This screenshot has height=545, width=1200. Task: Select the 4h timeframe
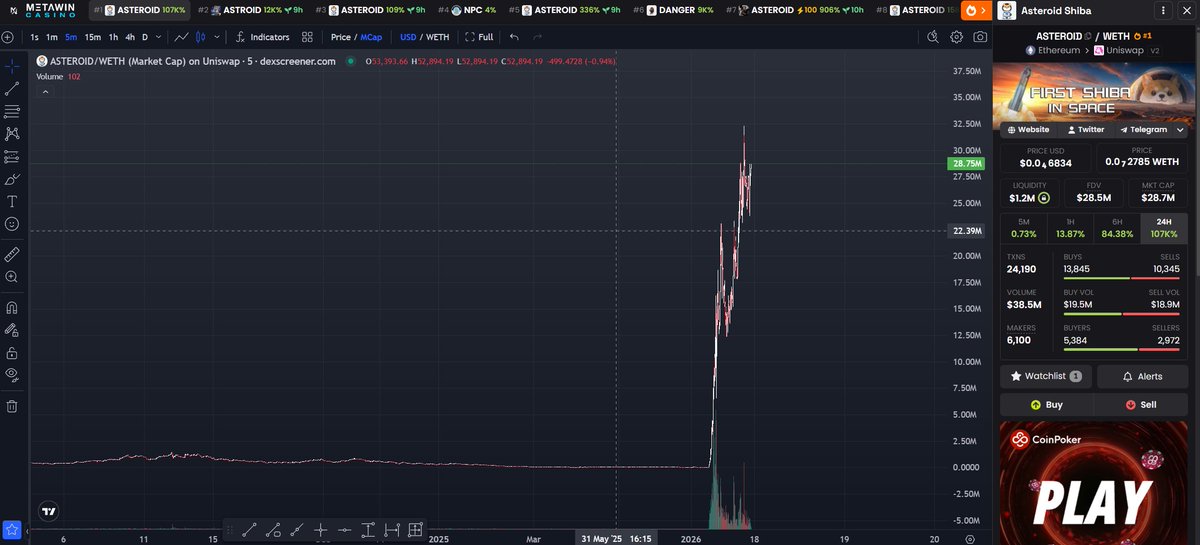coord(130,37)
